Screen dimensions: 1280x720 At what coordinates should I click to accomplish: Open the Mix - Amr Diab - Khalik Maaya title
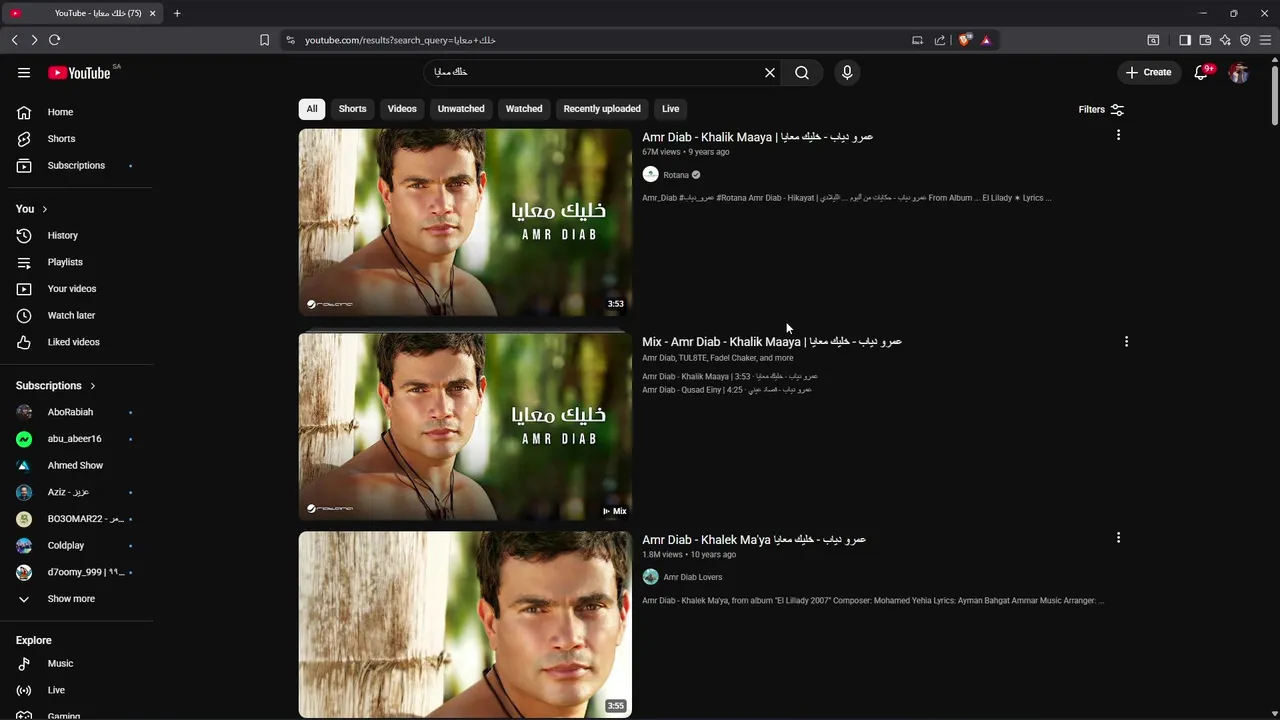coord(772,342)
